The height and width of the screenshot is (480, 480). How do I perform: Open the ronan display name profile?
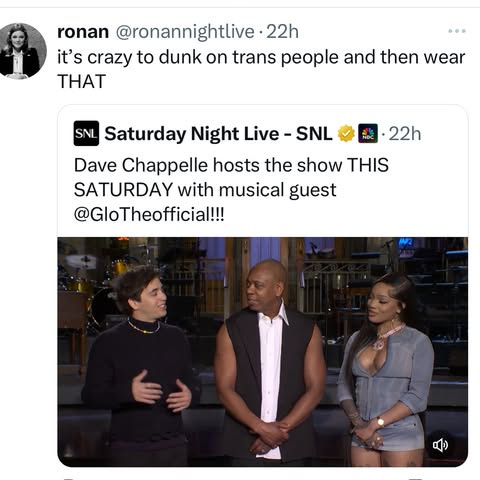83,32
